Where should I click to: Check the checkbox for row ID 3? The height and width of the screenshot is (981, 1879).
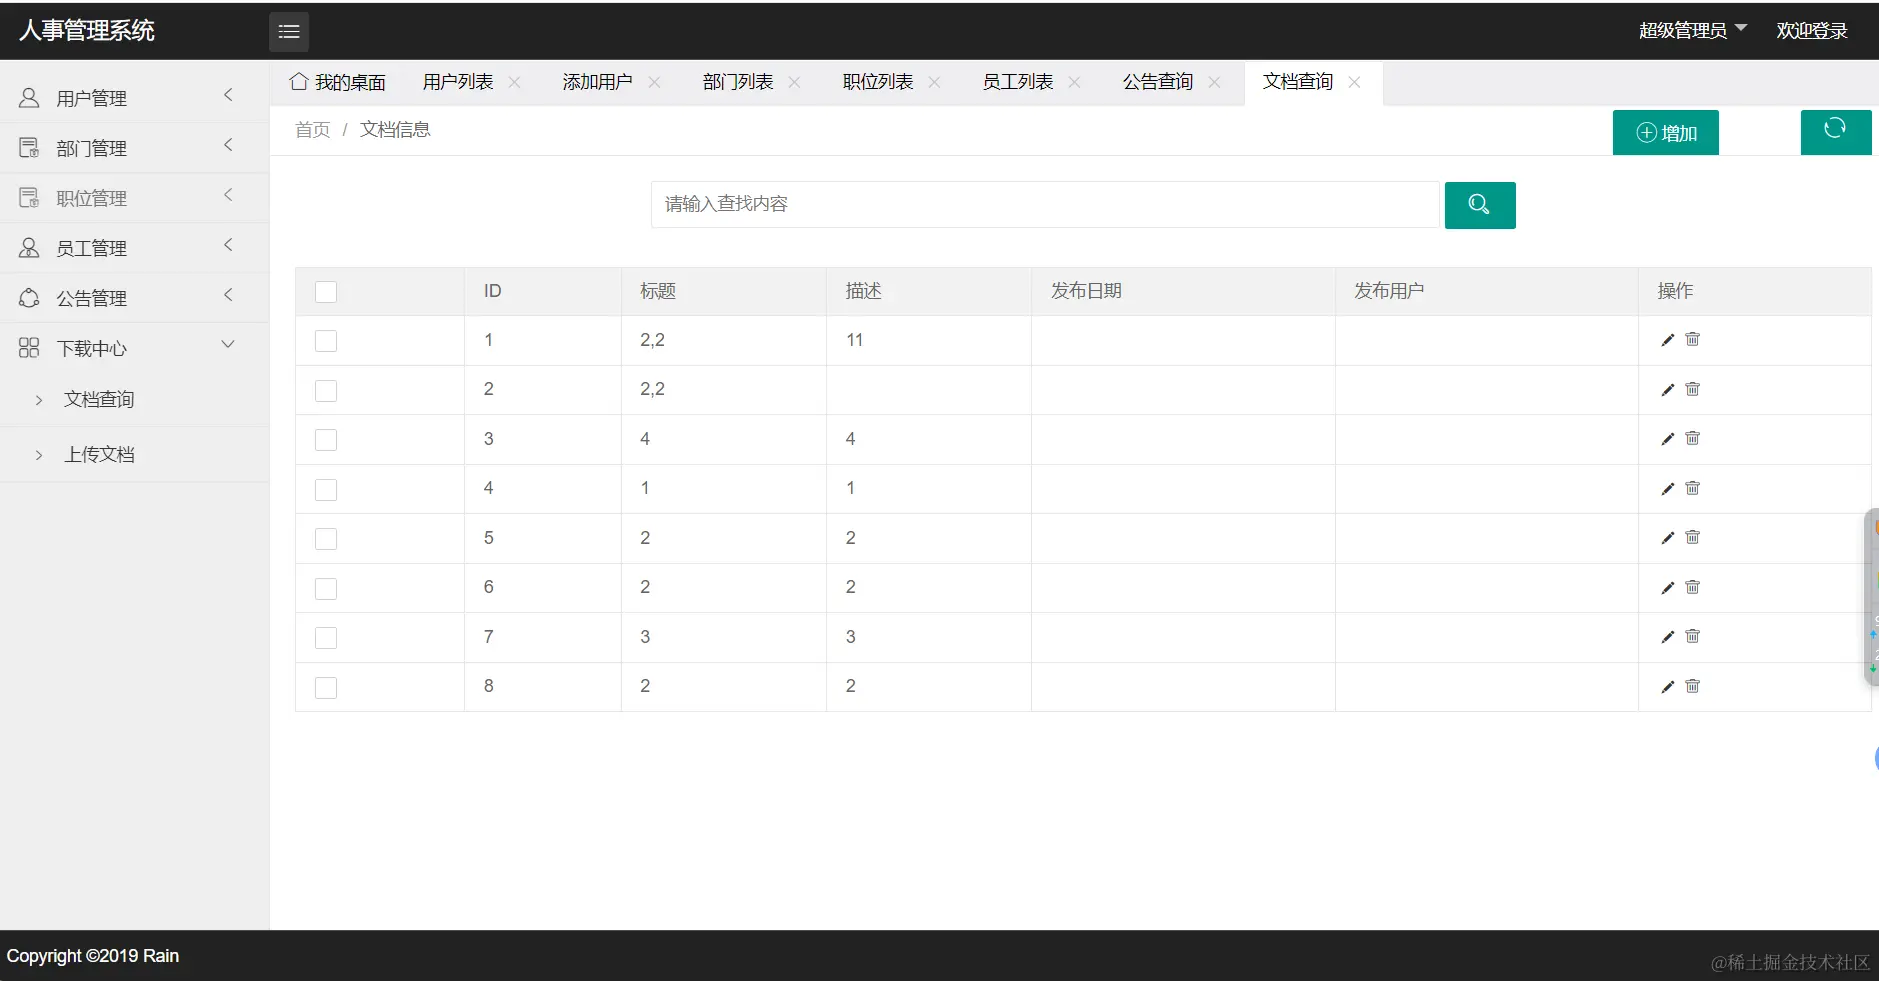click(326, 440)
